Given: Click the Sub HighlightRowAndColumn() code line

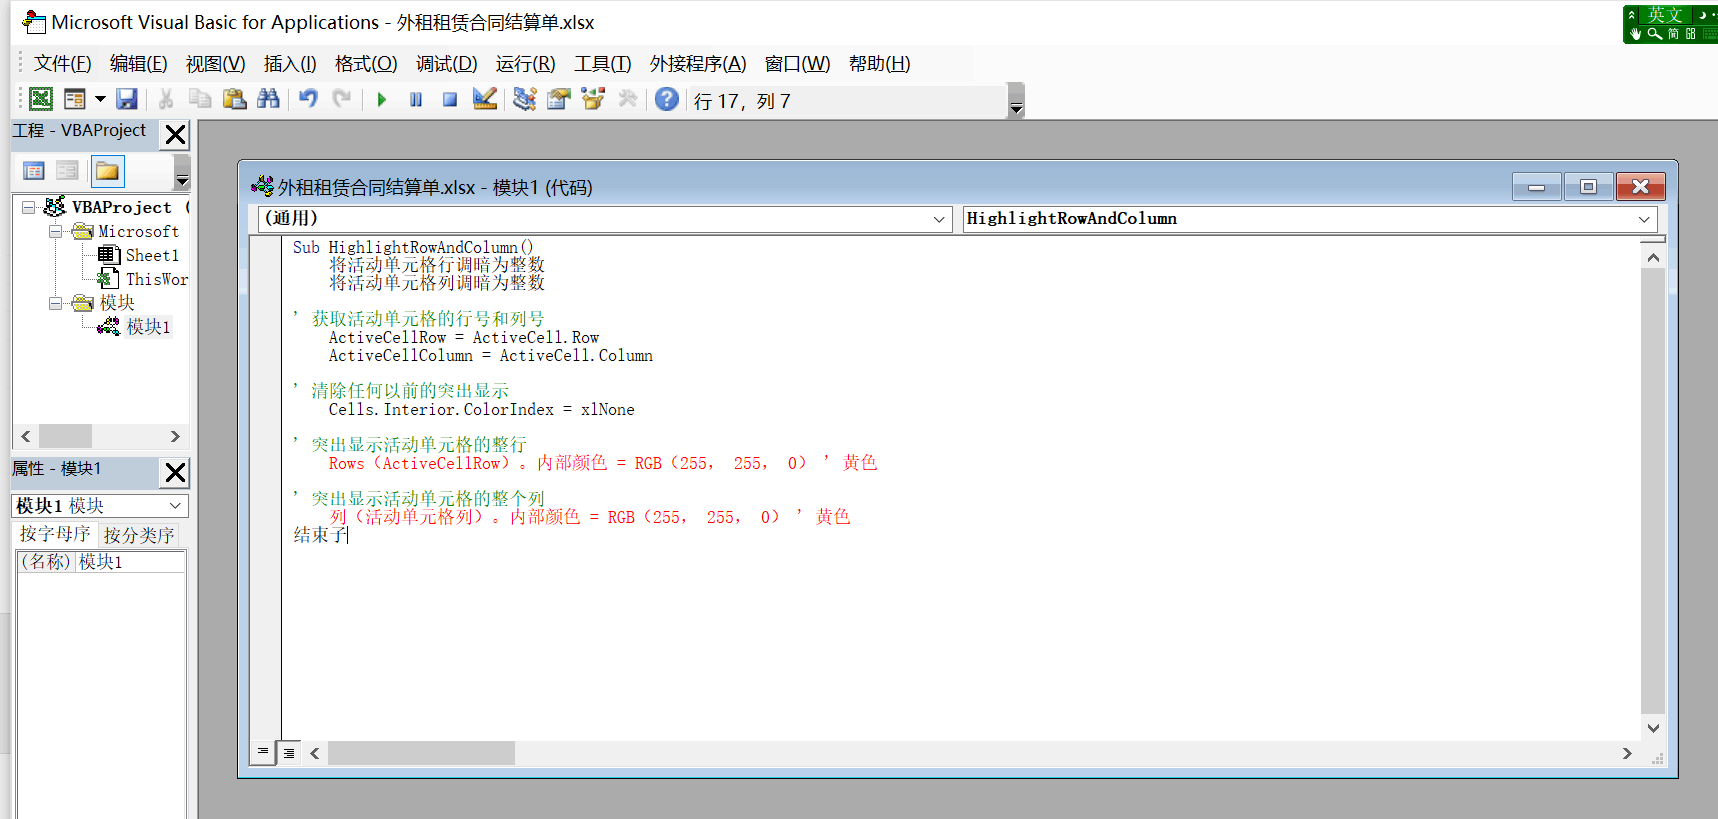Looking at the screenshot, I should (413, 247).
